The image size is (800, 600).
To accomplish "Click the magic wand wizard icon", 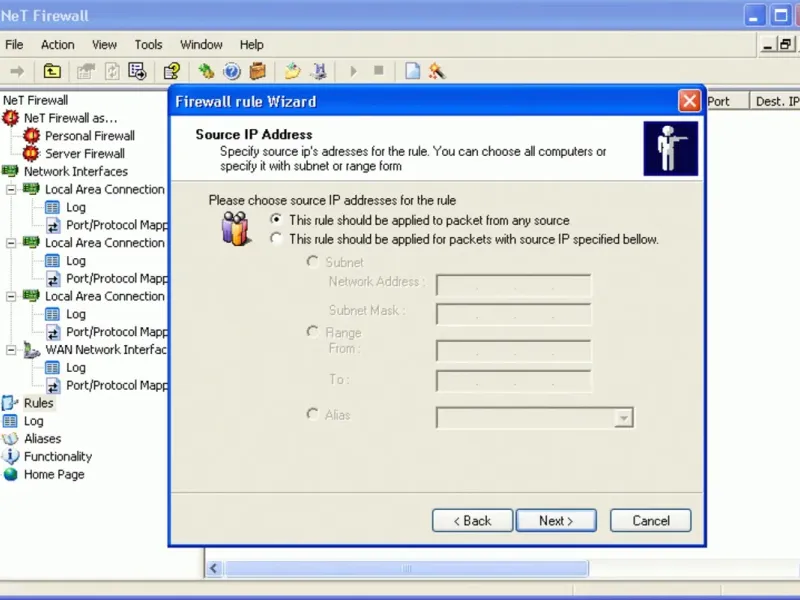I will click(437, 71).
